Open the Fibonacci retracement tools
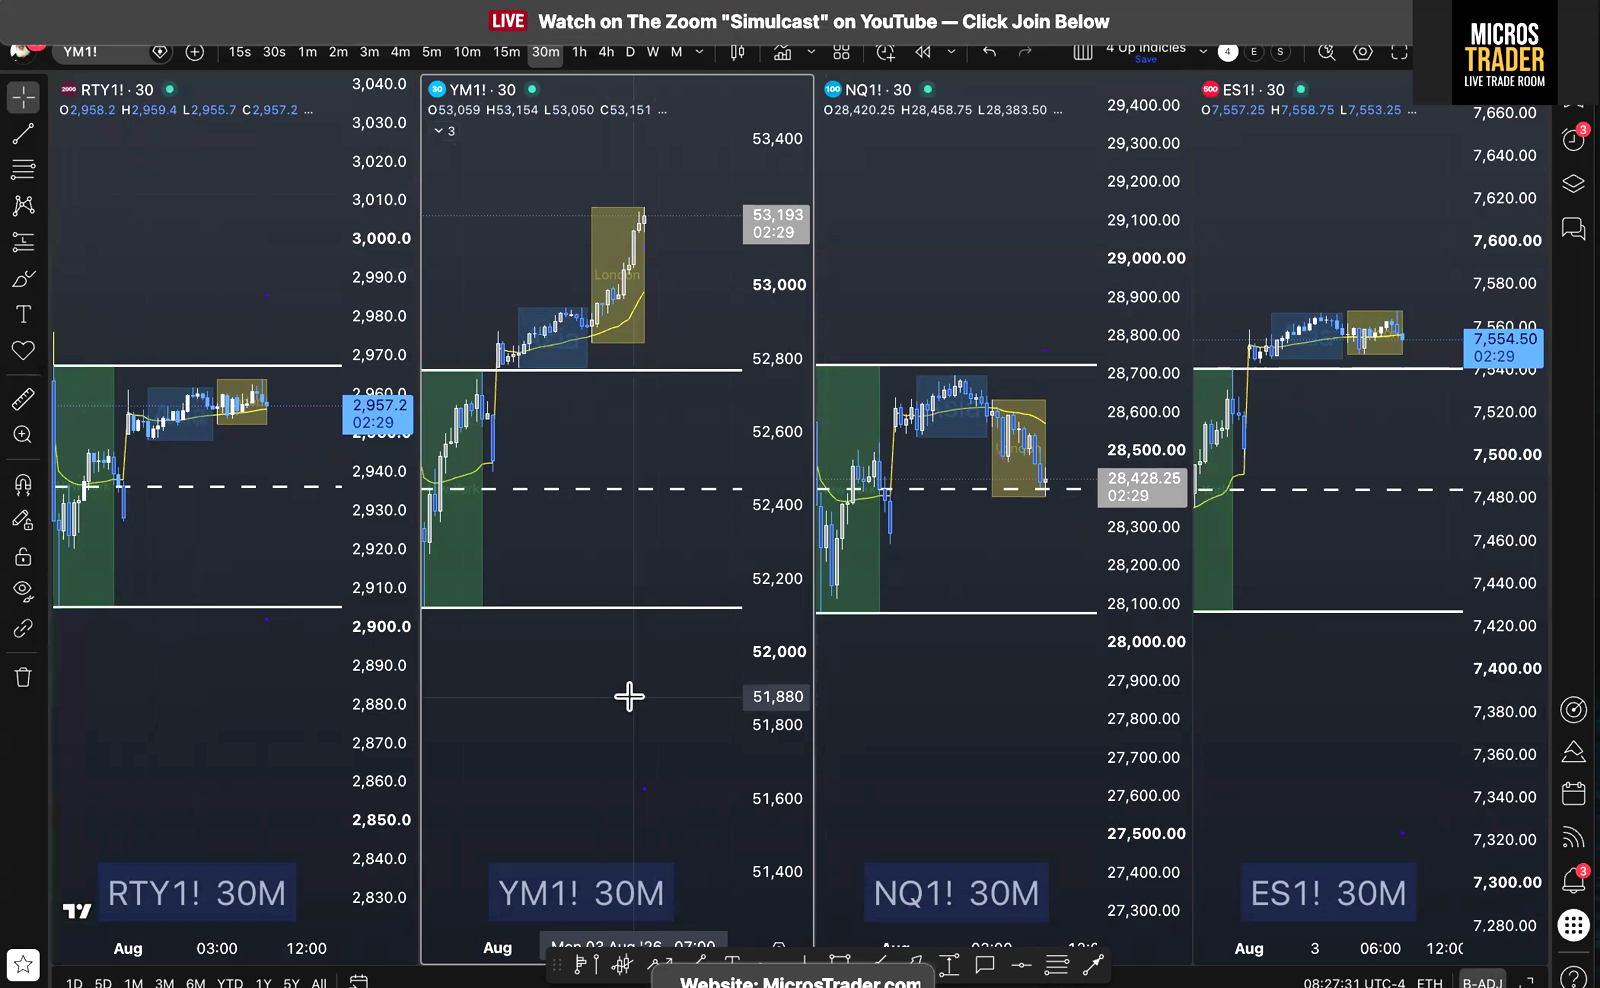Screen dimensions: 1600x988 click(x=23, y=169)
